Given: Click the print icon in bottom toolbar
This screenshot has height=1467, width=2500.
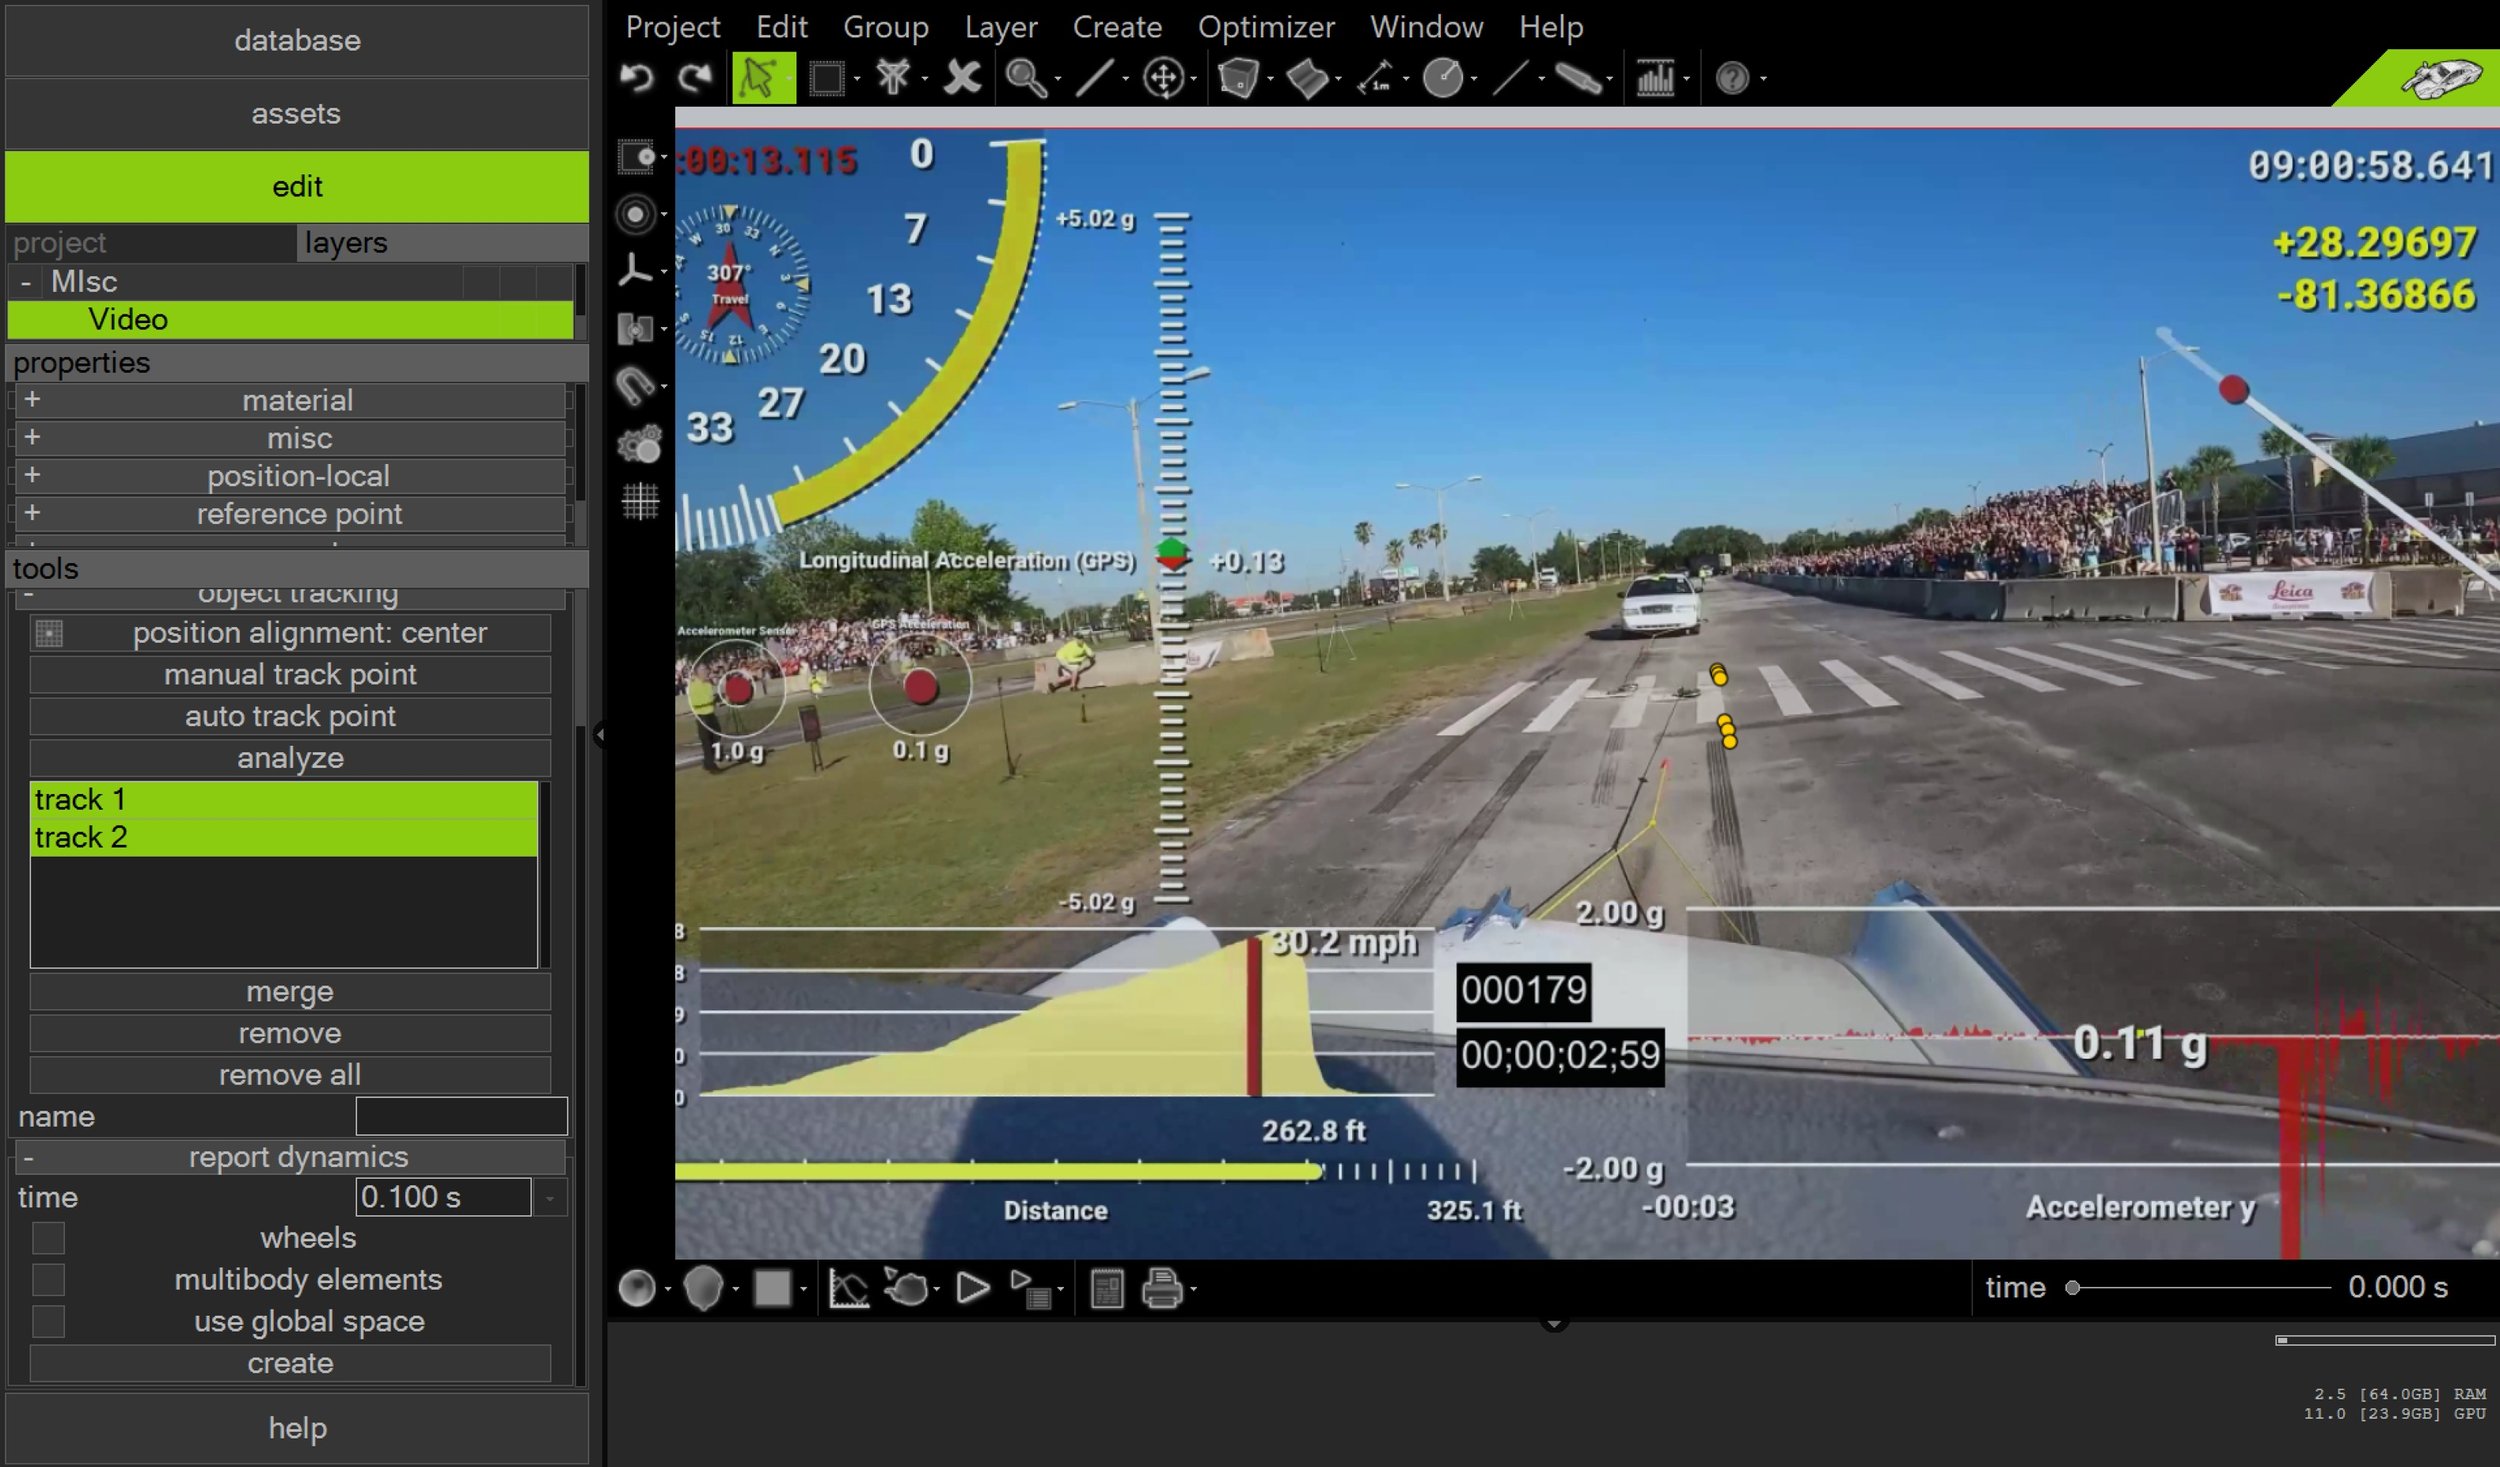Looking at the screenshot, I should (1162, 1288).
